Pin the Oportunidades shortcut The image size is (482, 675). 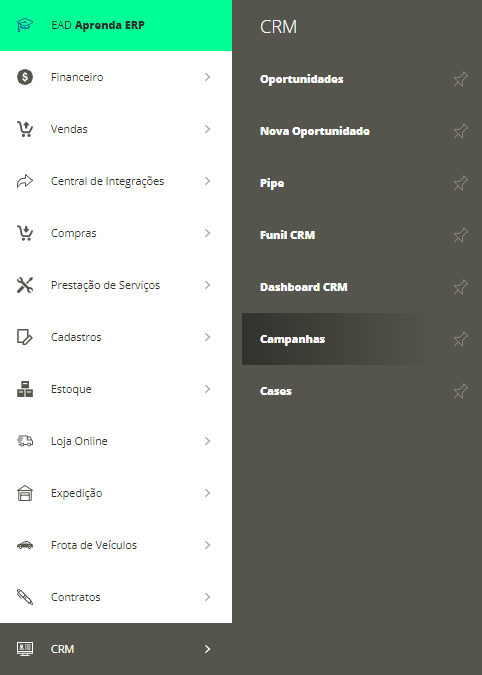[x=460, y=79]
